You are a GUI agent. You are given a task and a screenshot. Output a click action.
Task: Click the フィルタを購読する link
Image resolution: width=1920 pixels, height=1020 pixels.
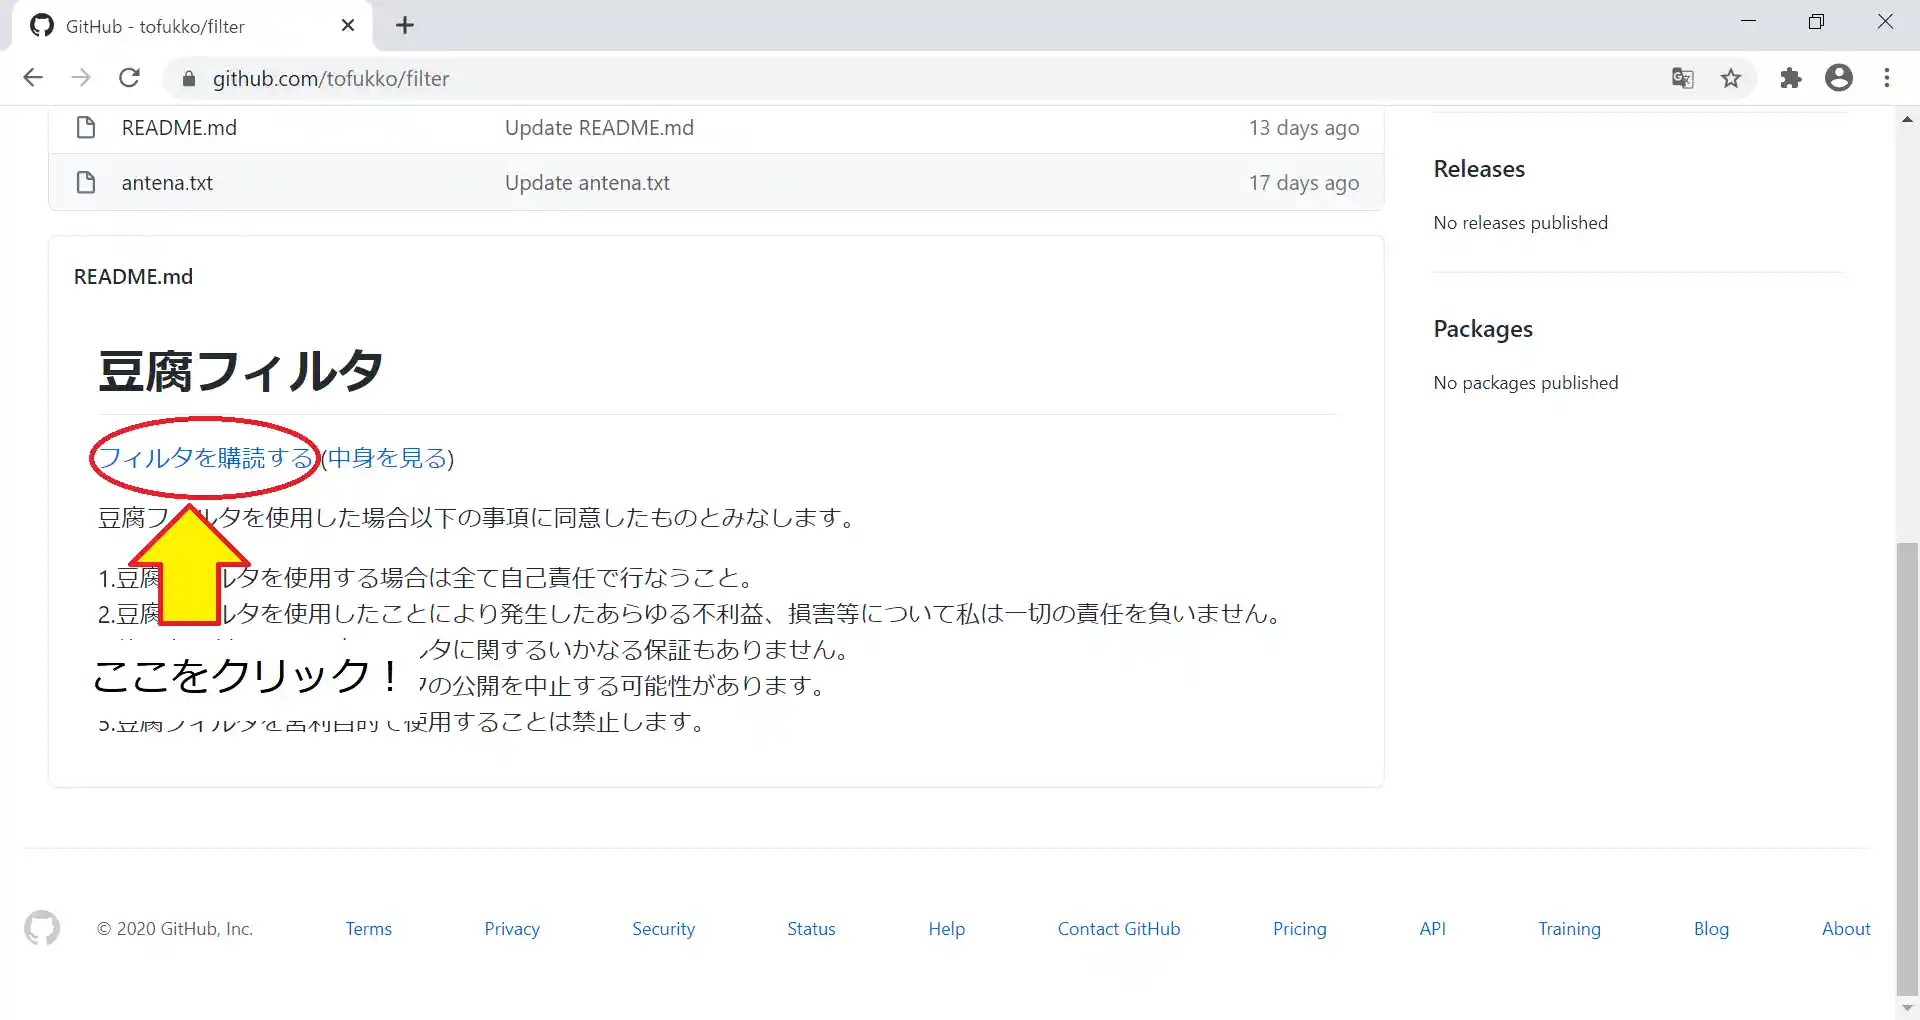point(206,458)
